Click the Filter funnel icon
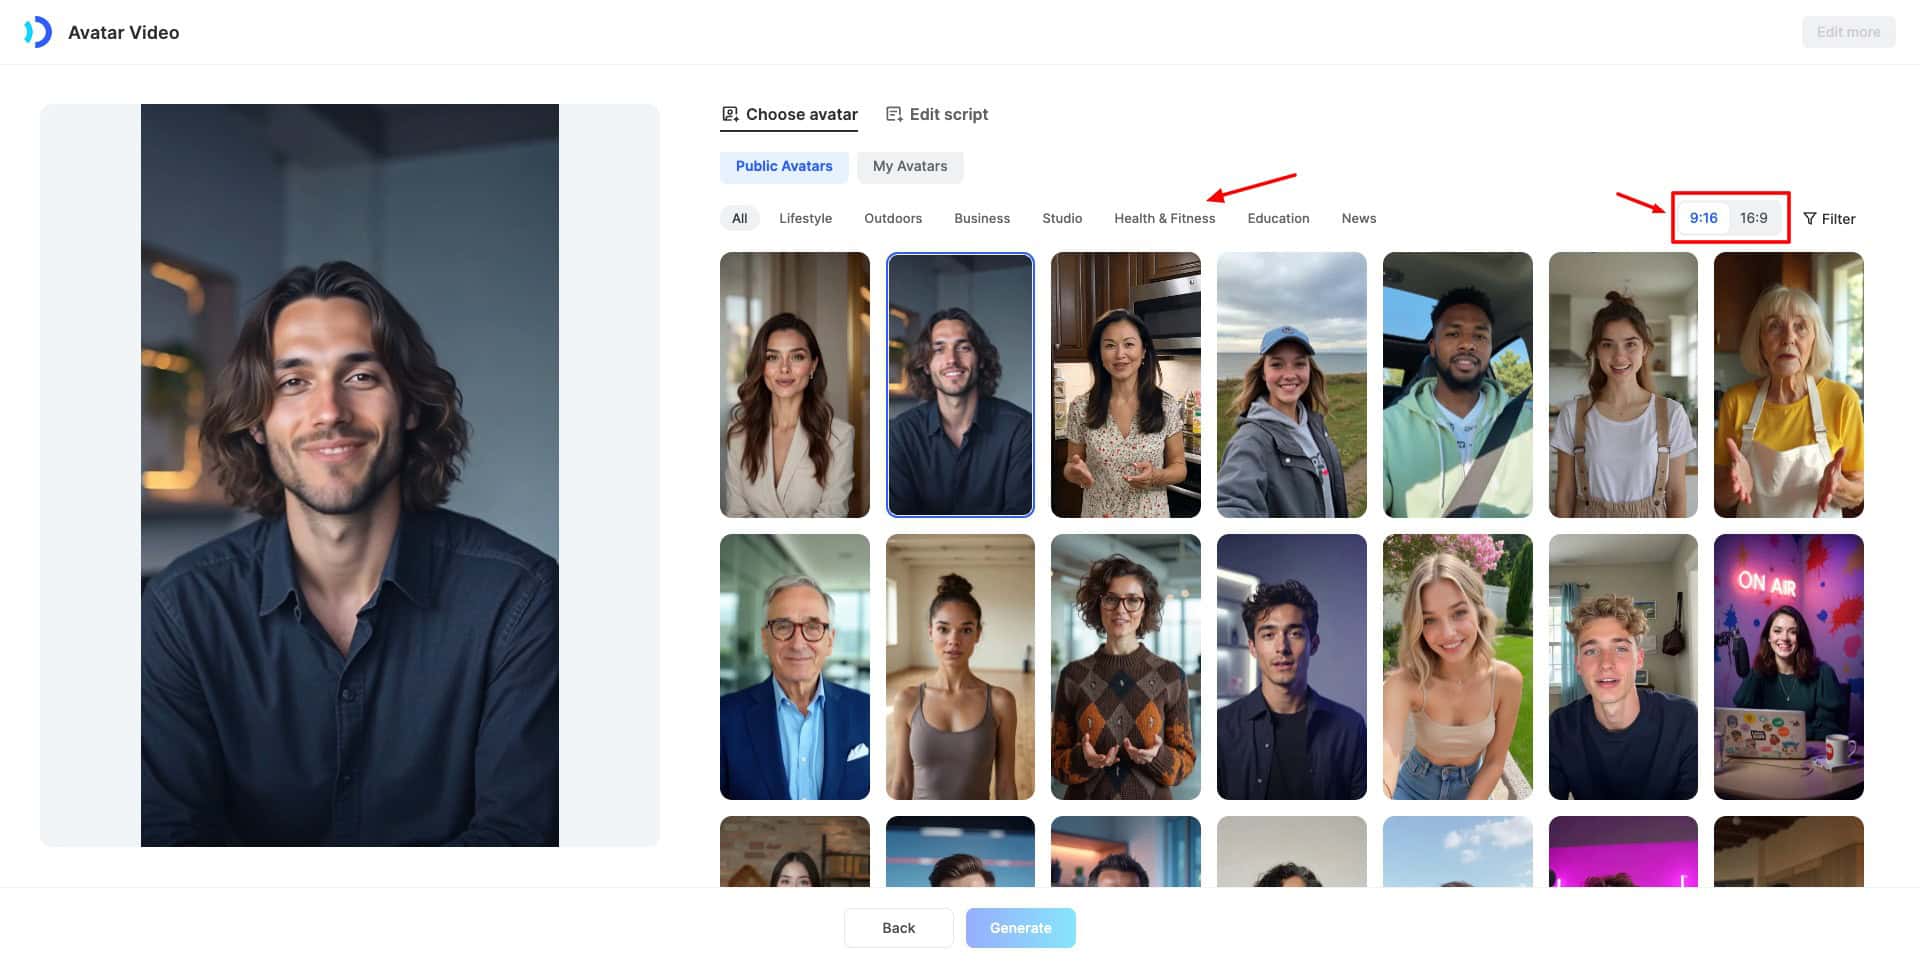 coord(1809,219)
